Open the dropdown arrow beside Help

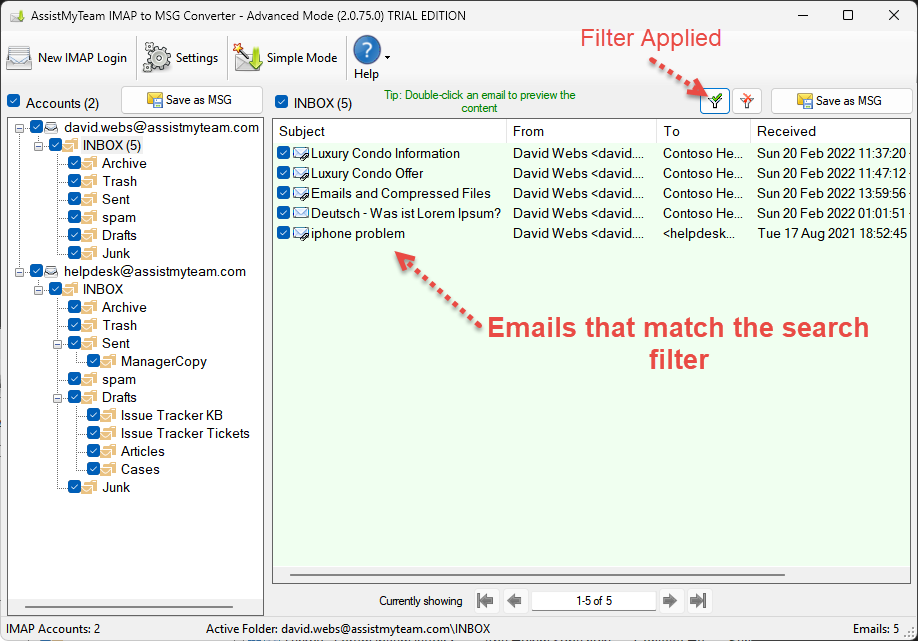pos(387,58)
